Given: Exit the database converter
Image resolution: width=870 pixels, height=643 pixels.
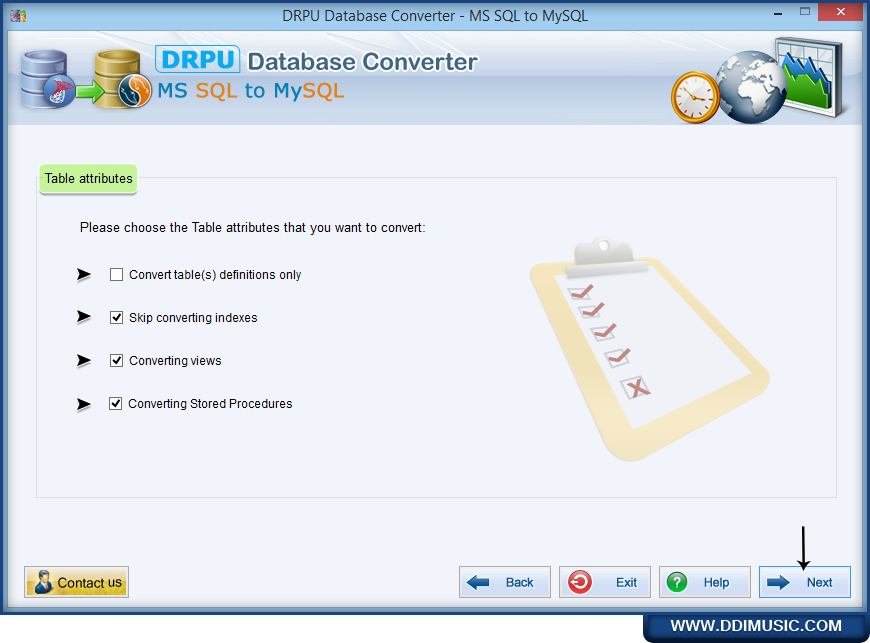Looking at the screenshot, I should (x=604, y=582).
